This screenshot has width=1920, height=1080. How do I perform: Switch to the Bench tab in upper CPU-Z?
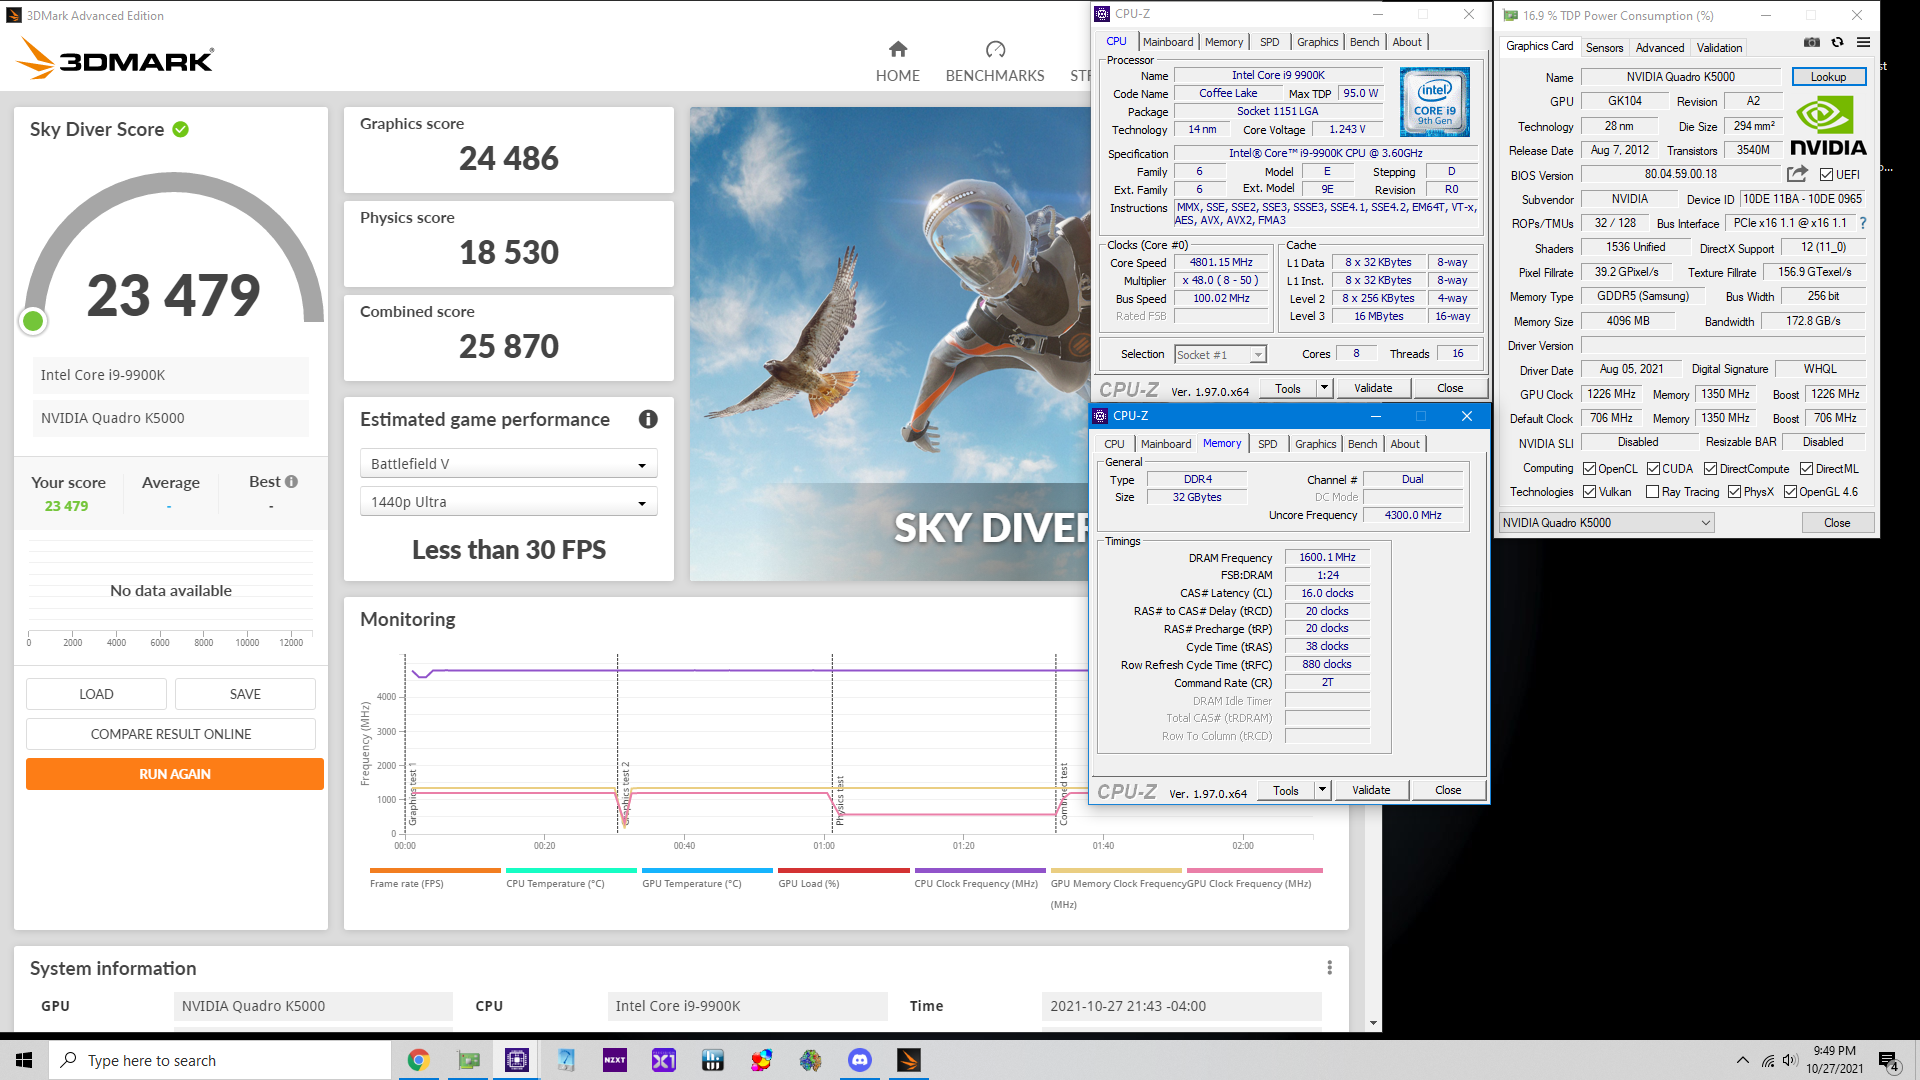pyautogui.click(x=1364, y=42)
